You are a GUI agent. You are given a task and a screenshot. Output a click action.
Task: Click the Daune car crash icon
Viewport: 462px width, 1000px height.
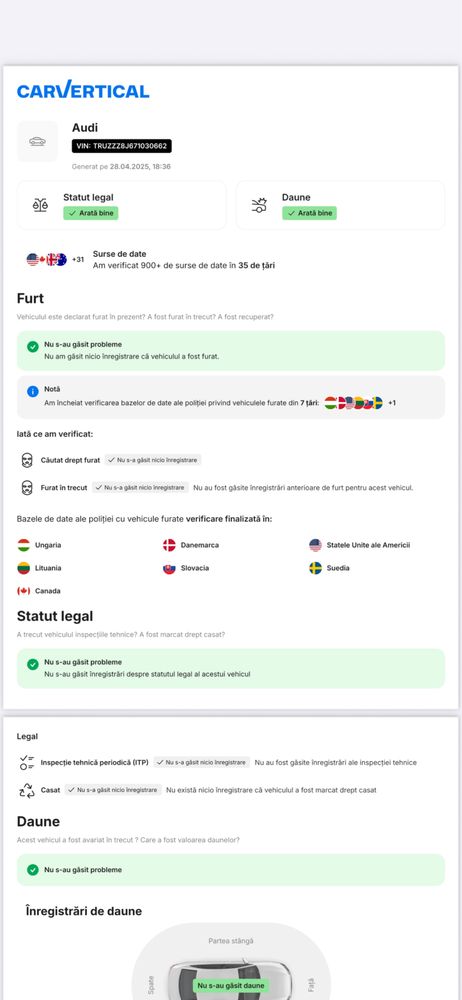click(x=259, y=205)
